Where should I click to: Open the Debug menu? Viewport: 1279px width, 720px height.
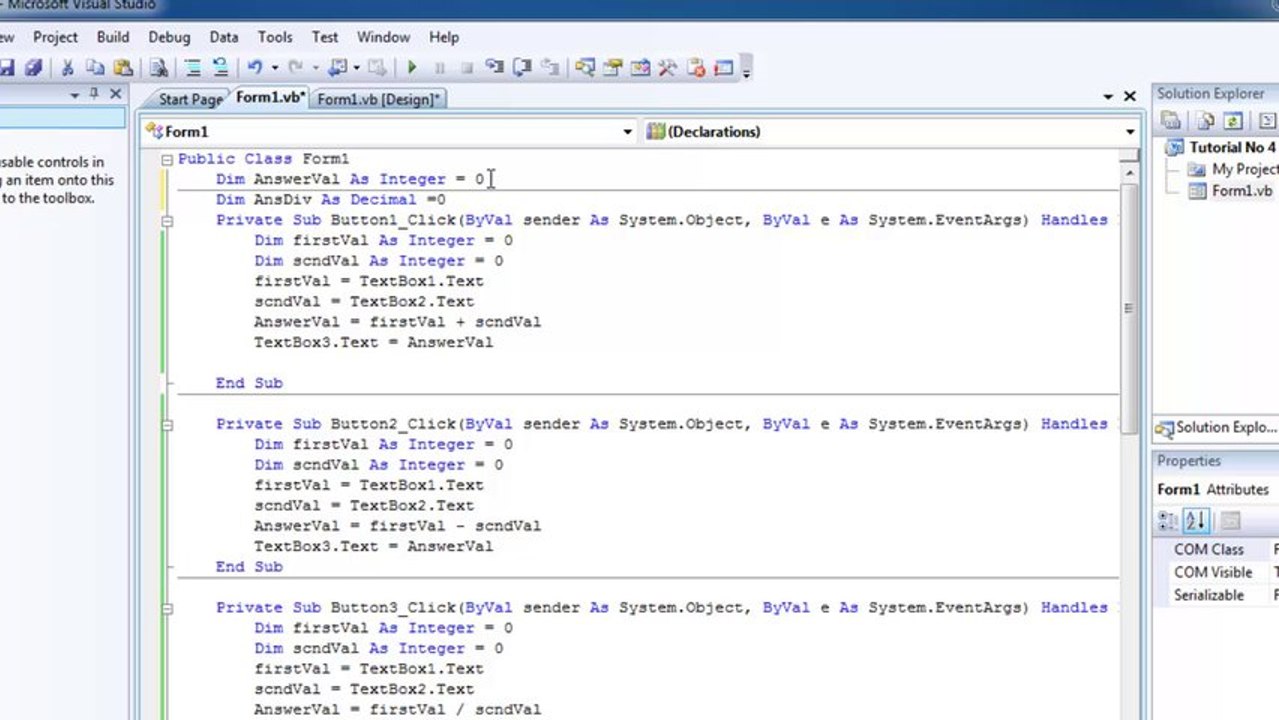click(169, 37)
